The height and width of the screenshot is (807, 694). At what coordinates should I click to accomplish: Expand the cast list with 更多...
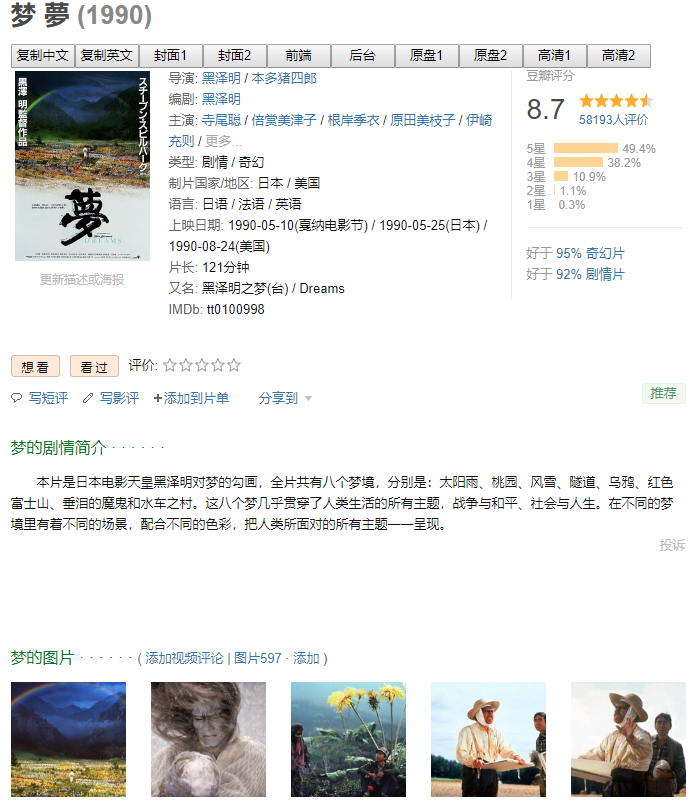(223, 141)
